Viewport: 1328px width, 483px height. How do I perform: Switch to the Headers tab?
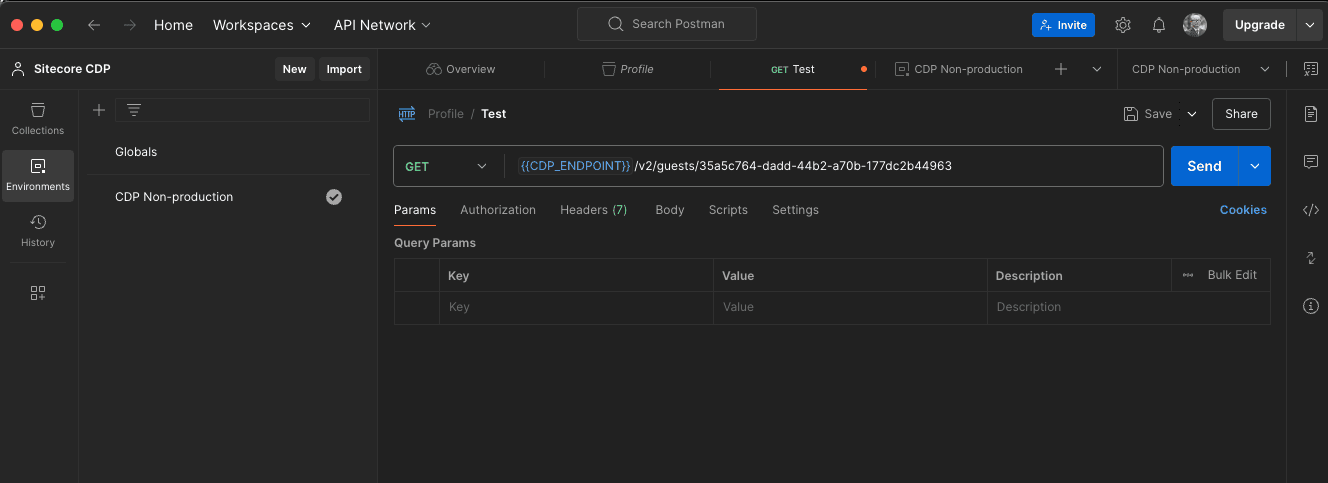coord(593,210)
